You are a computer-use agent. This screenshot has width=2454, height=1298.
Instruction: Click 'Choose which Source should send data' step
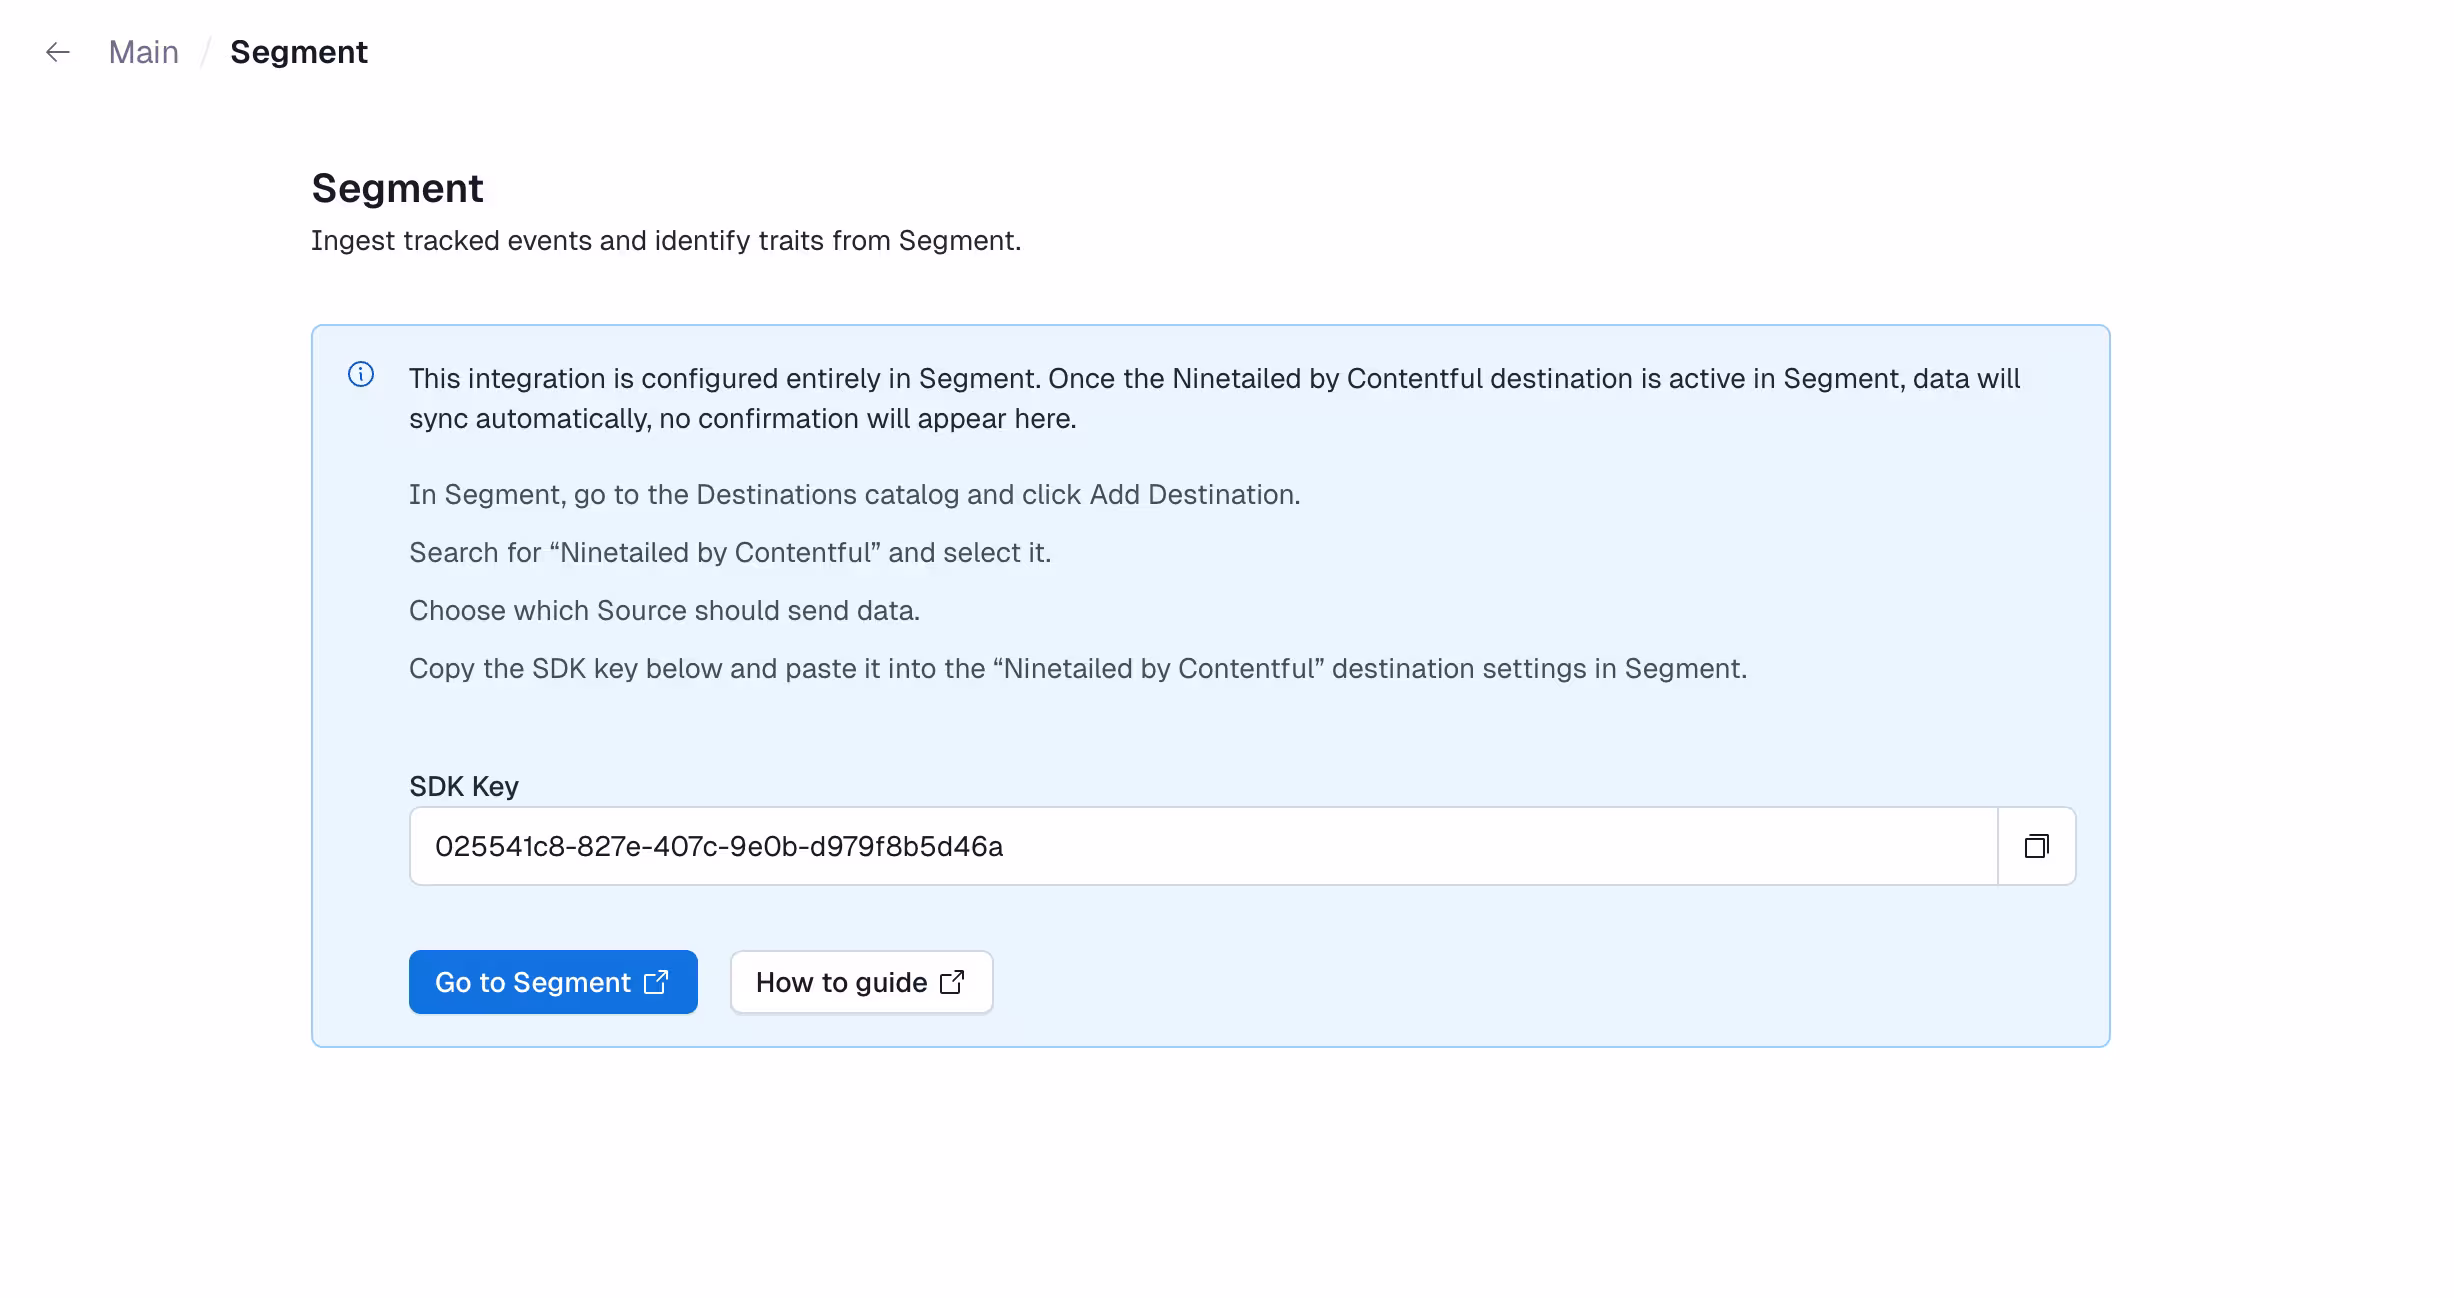click(x=664, y=611)
